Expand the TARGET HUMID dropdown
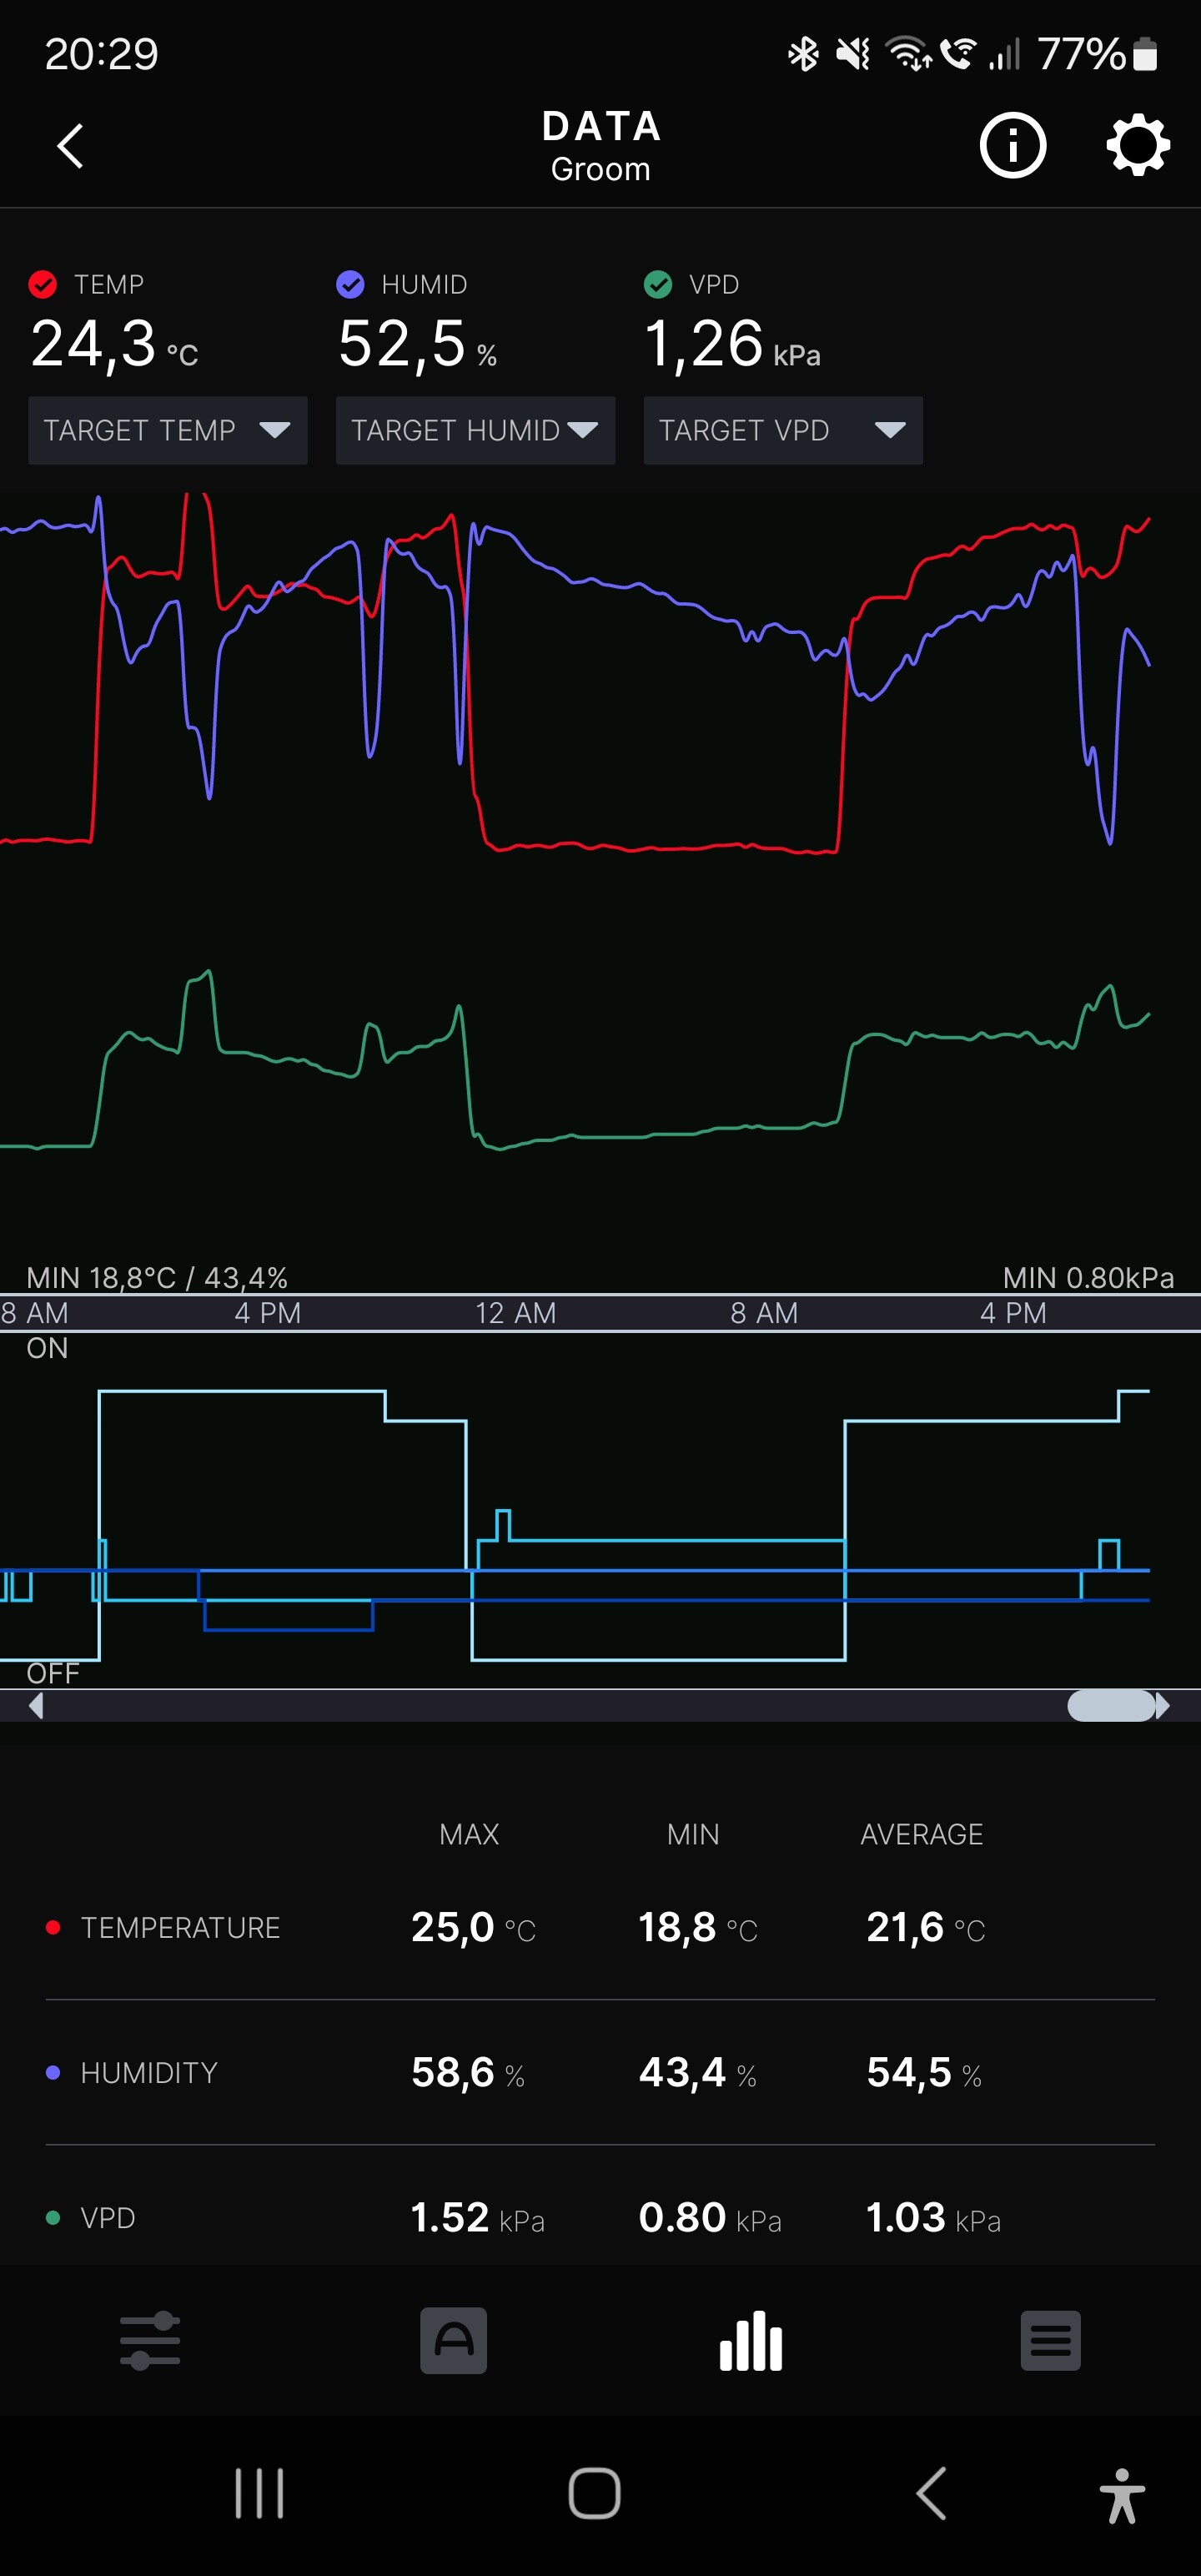Screen dimensions: 1201x2576 pyautogui.click(x=475, y=430)
